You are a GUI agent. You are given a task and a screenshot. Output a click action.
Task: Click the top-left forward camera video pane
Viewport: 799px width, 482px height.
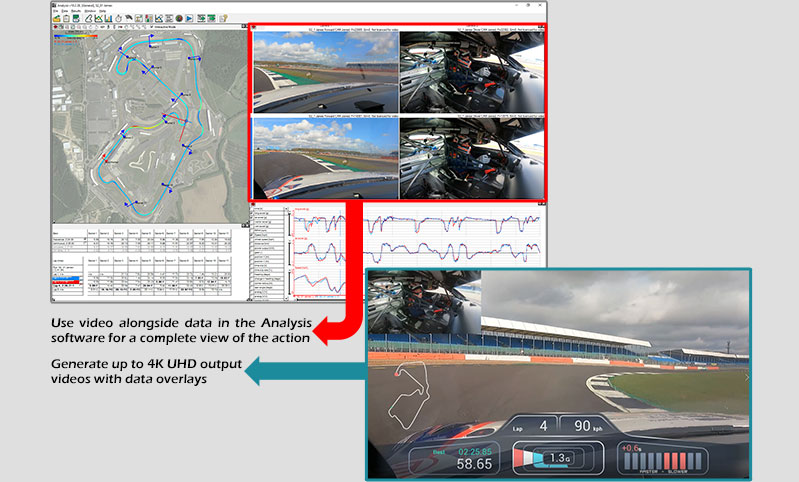tap(324, 74)
